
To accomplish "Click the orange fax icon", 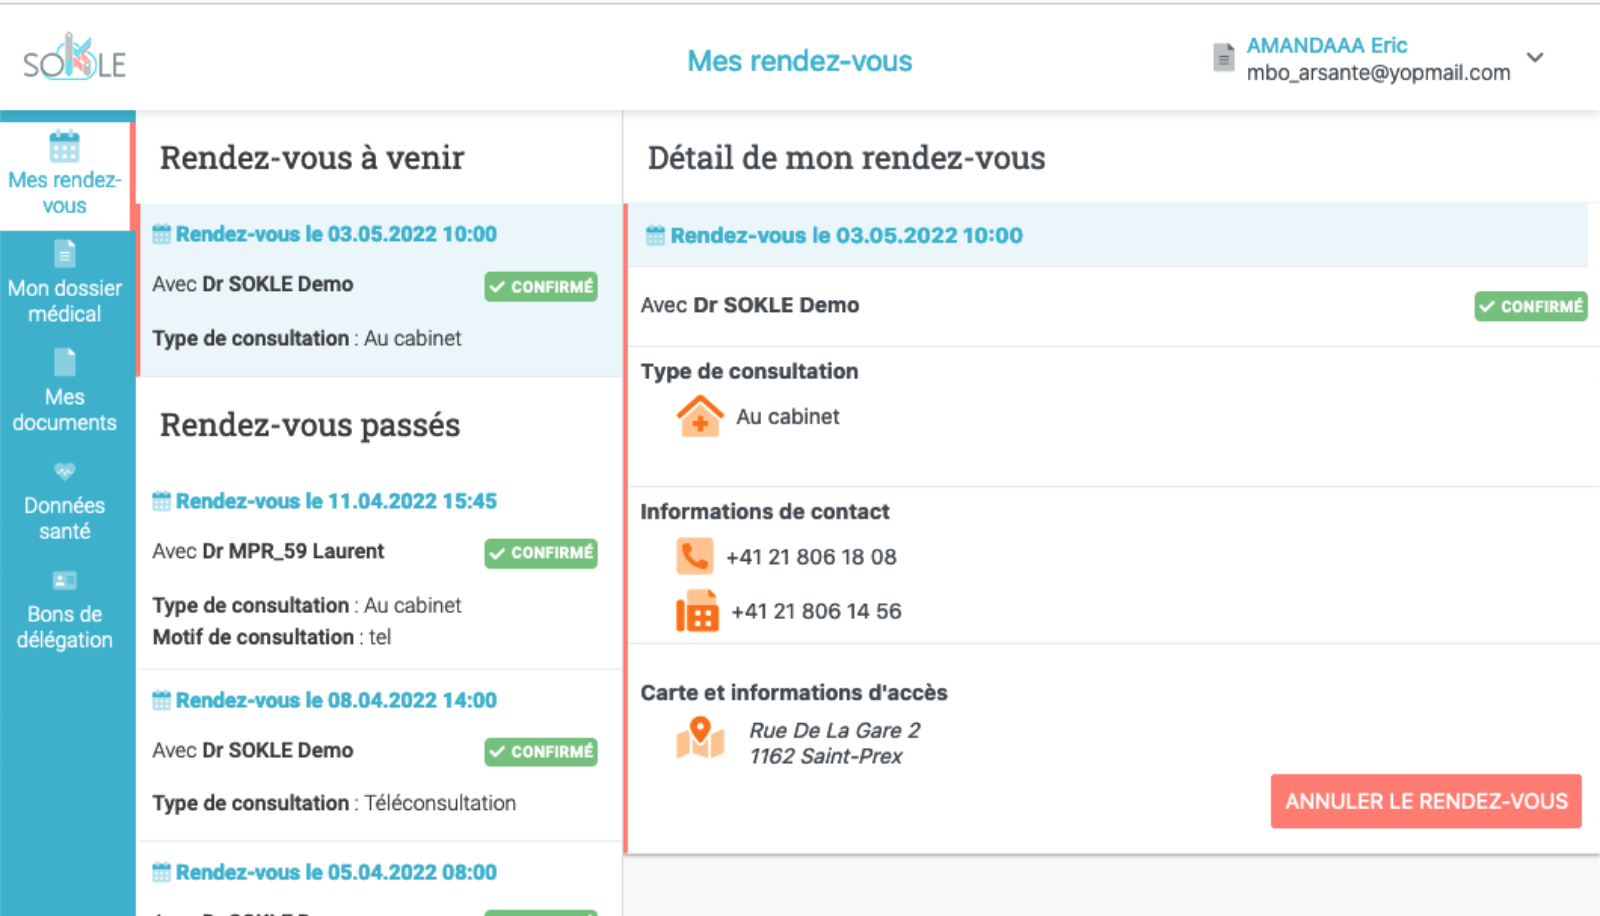I will tap(697, 611).
